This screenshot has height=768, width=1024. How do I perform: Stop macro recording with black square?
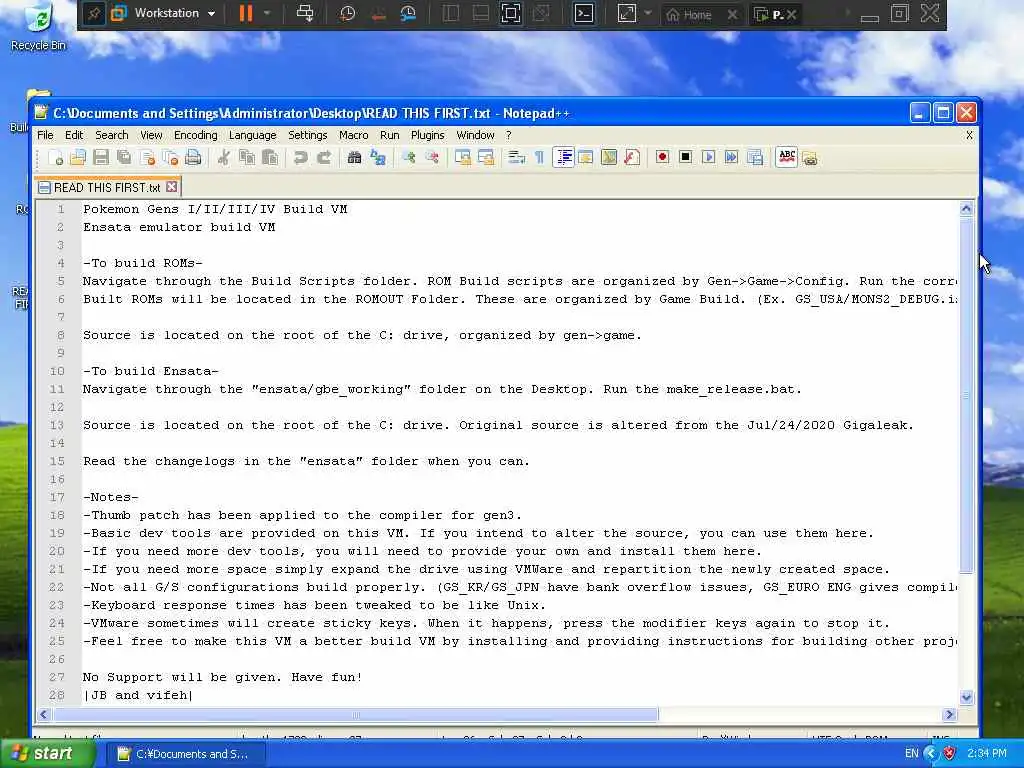click(685, 157)
